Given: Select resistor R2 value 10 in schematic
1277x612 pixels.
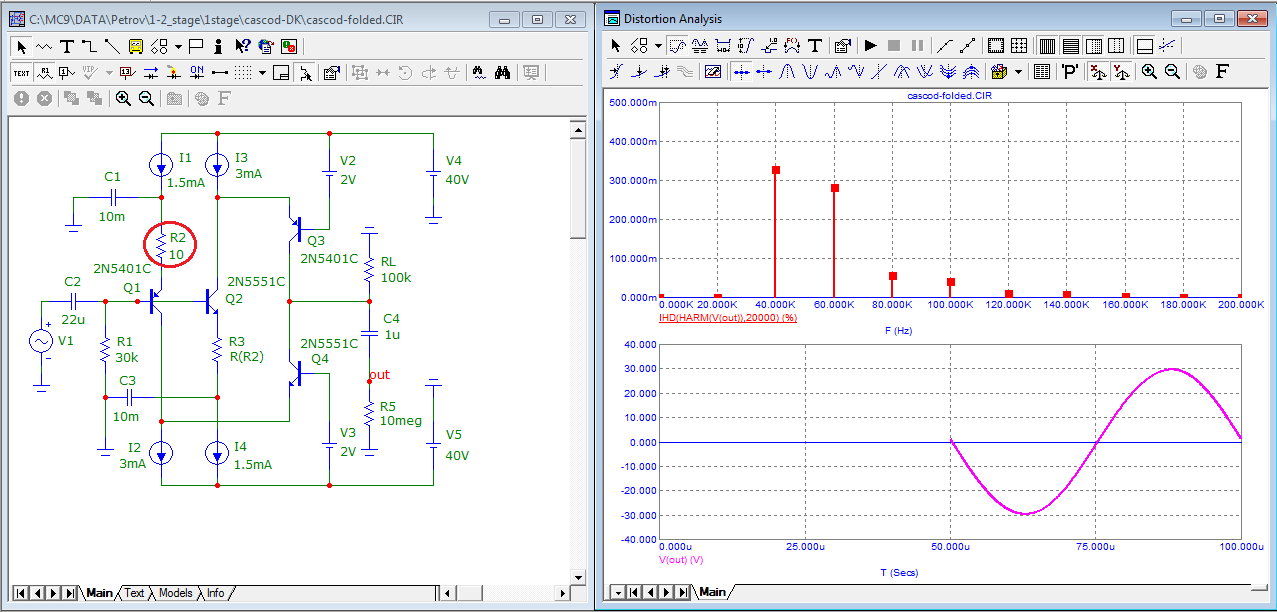Looking at the screenshot, I should pos(176,256).
